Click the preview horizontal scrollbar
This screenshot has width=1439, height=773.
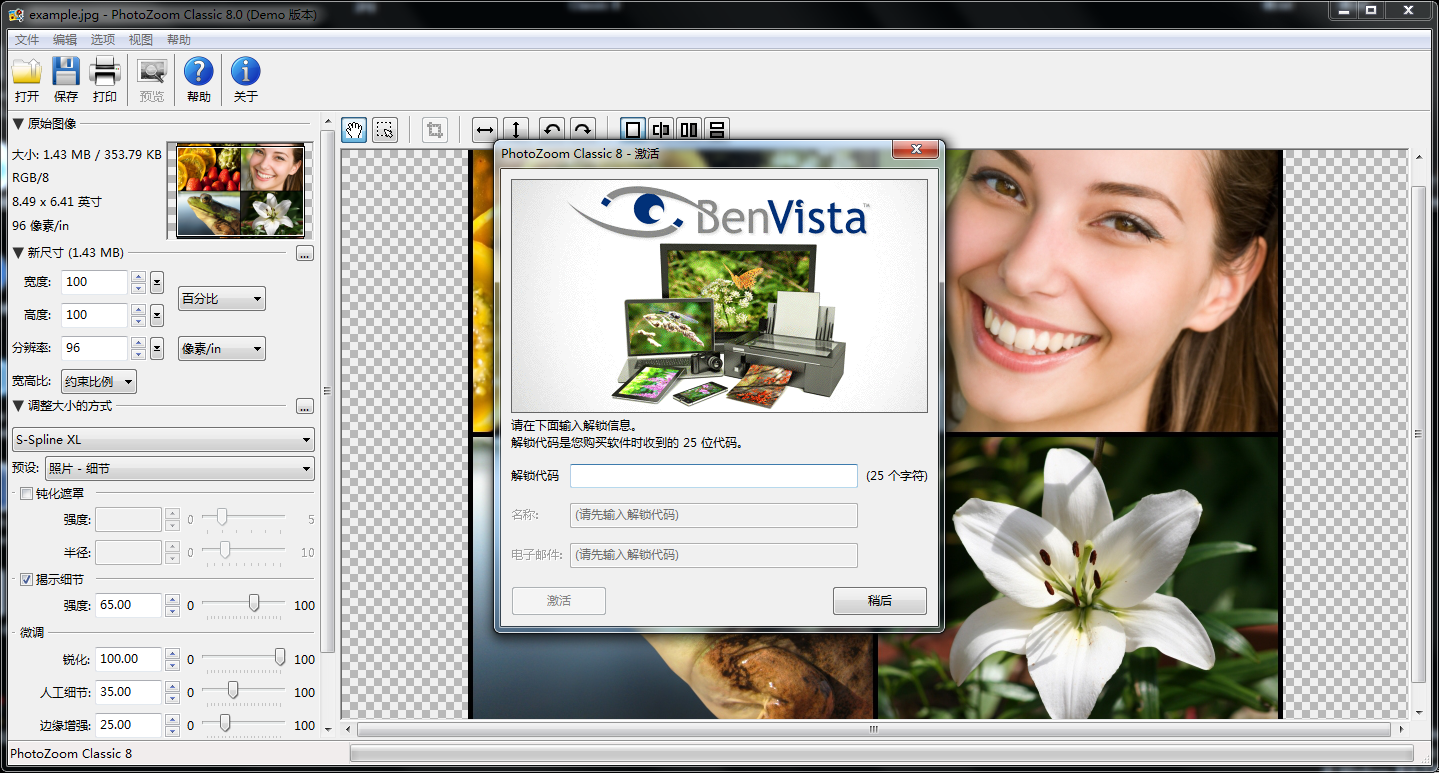point(874,729)
